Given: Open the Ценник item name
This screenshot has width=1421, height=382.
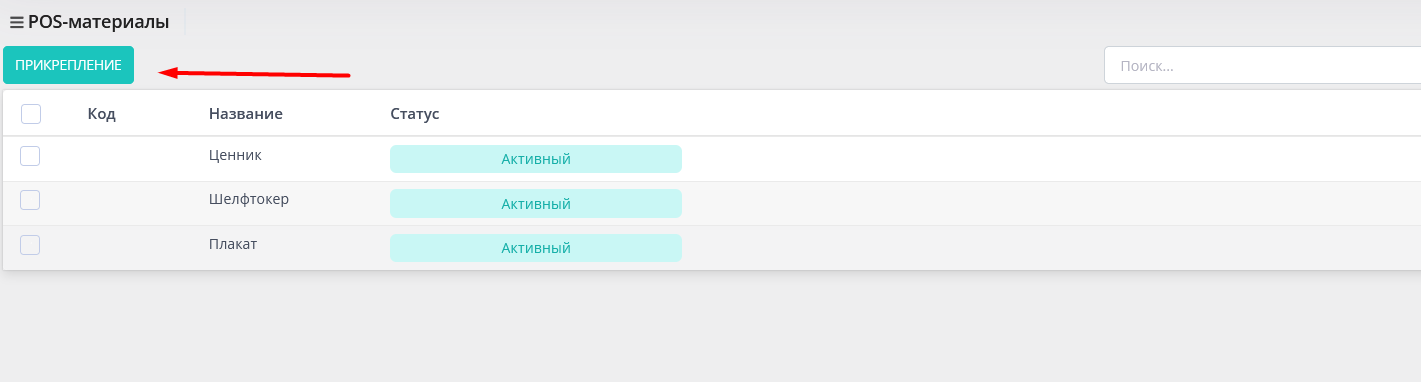Looking at the screenshot, I should [236, 155].
